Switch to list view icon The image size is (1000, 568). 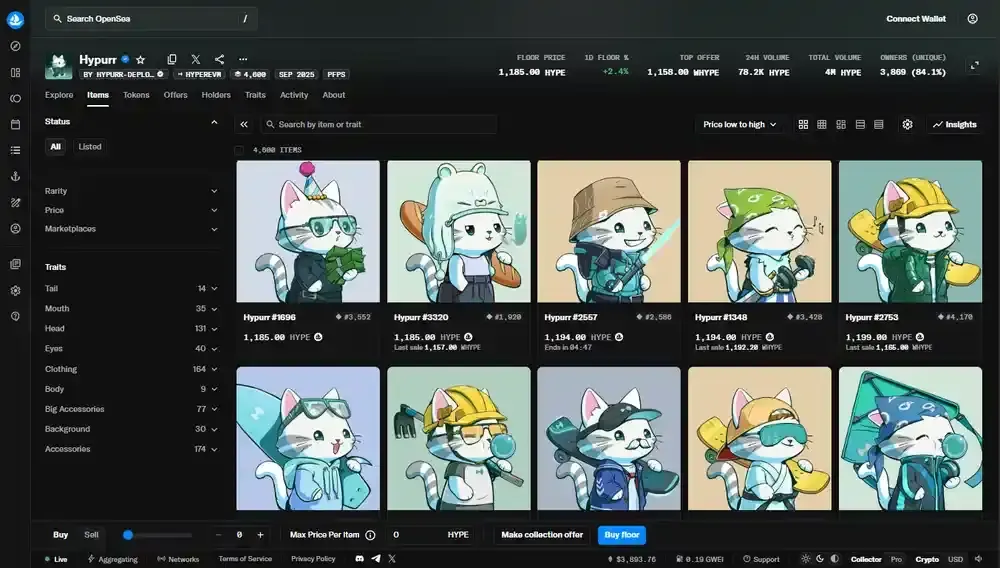[860, 124]
